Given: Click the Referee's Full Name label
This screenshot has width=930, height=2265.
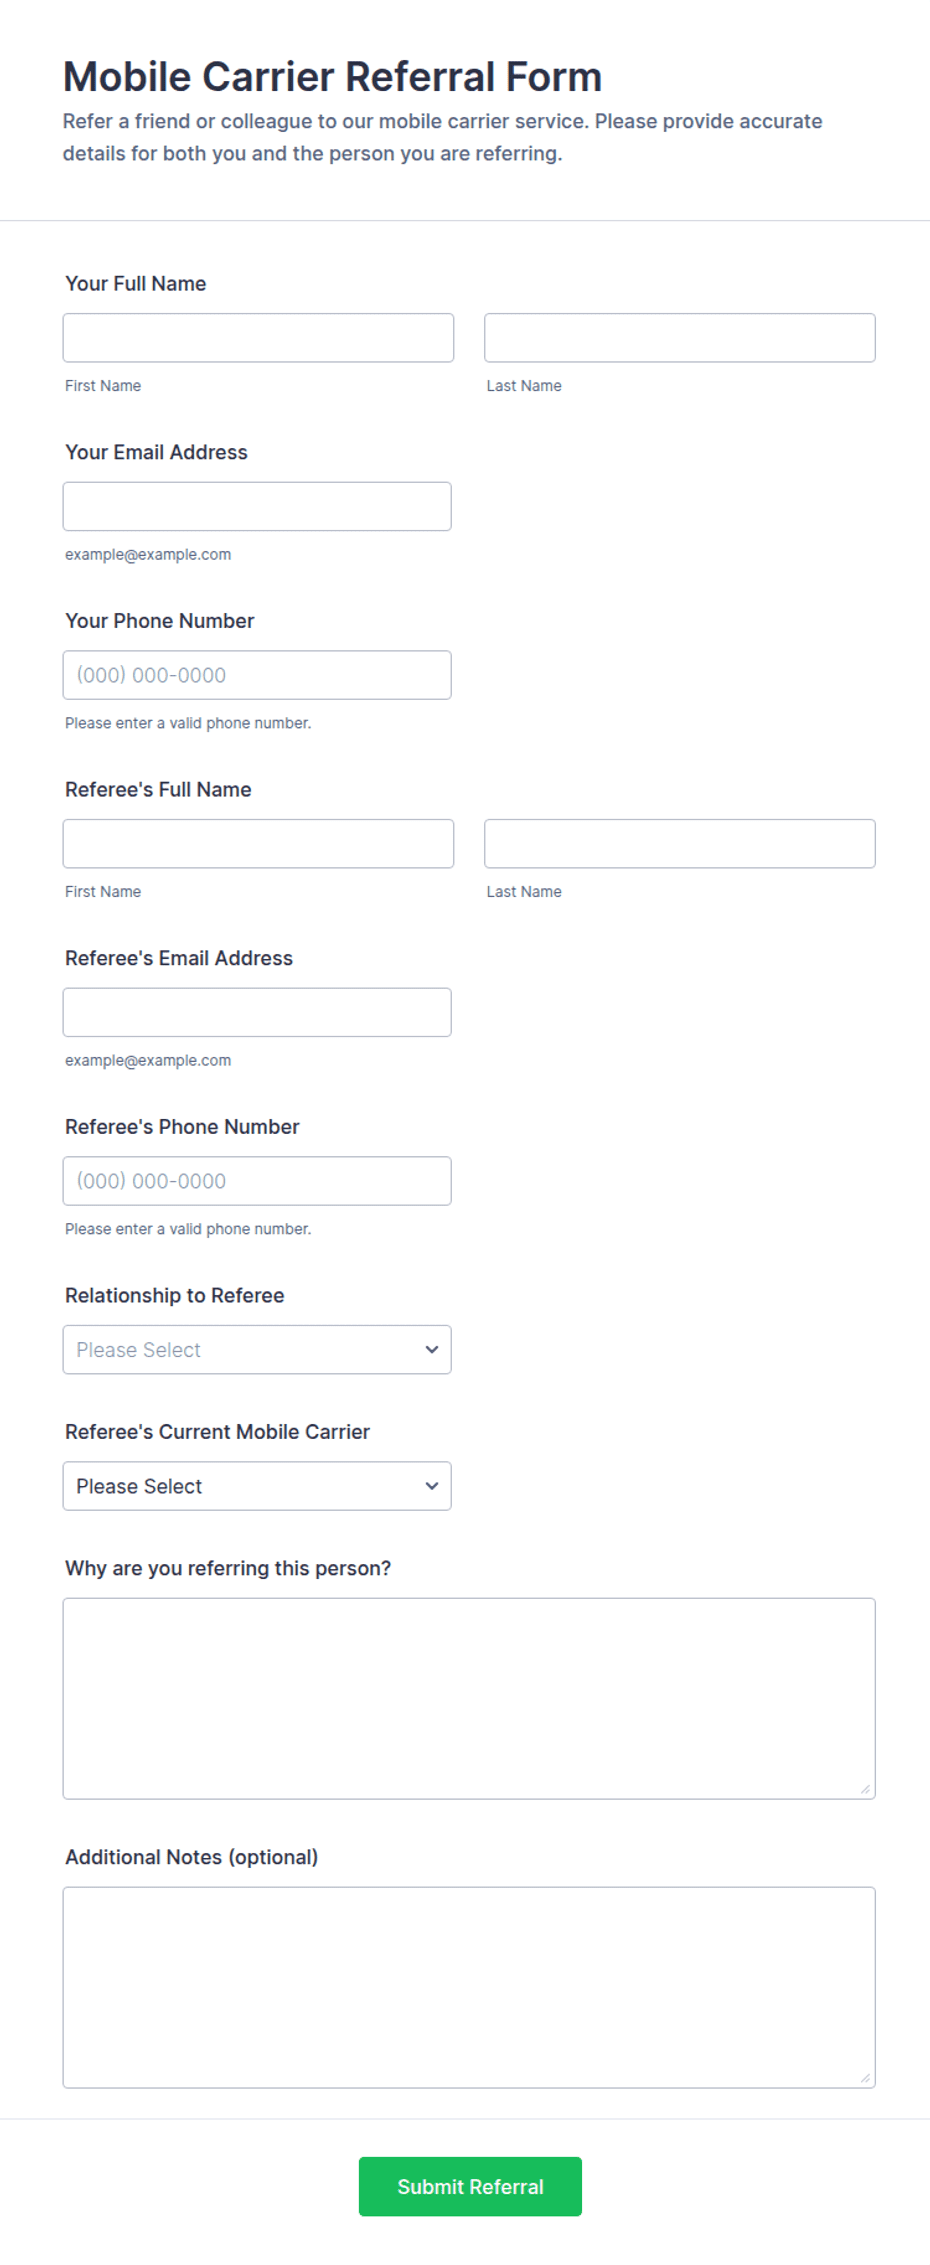Looking at the screenshot, I should (x=158, y=790).
